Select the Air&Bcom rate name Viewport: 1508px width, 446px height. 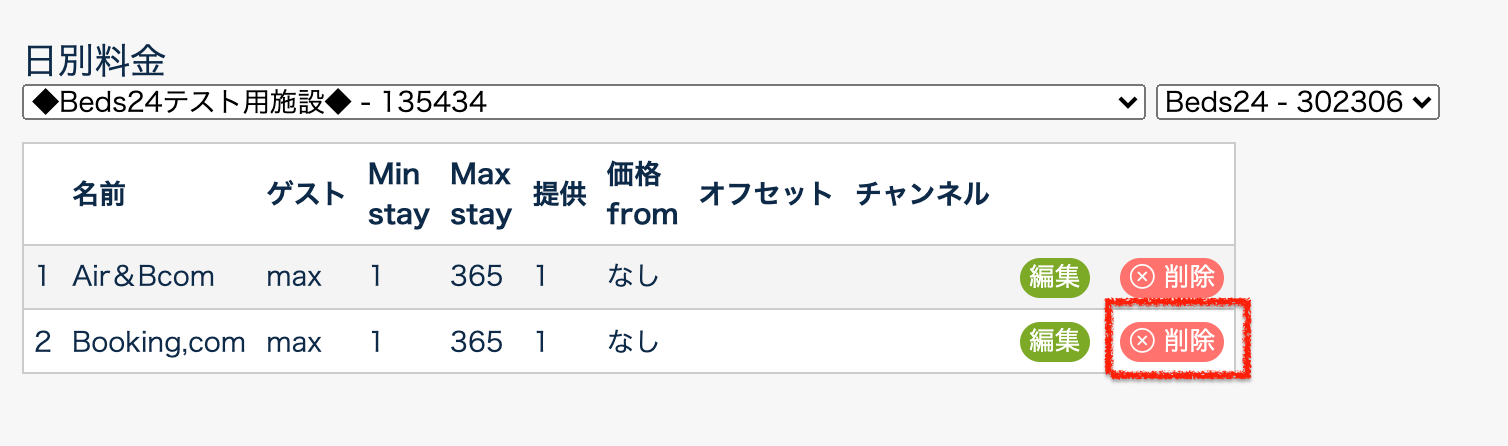143,277
